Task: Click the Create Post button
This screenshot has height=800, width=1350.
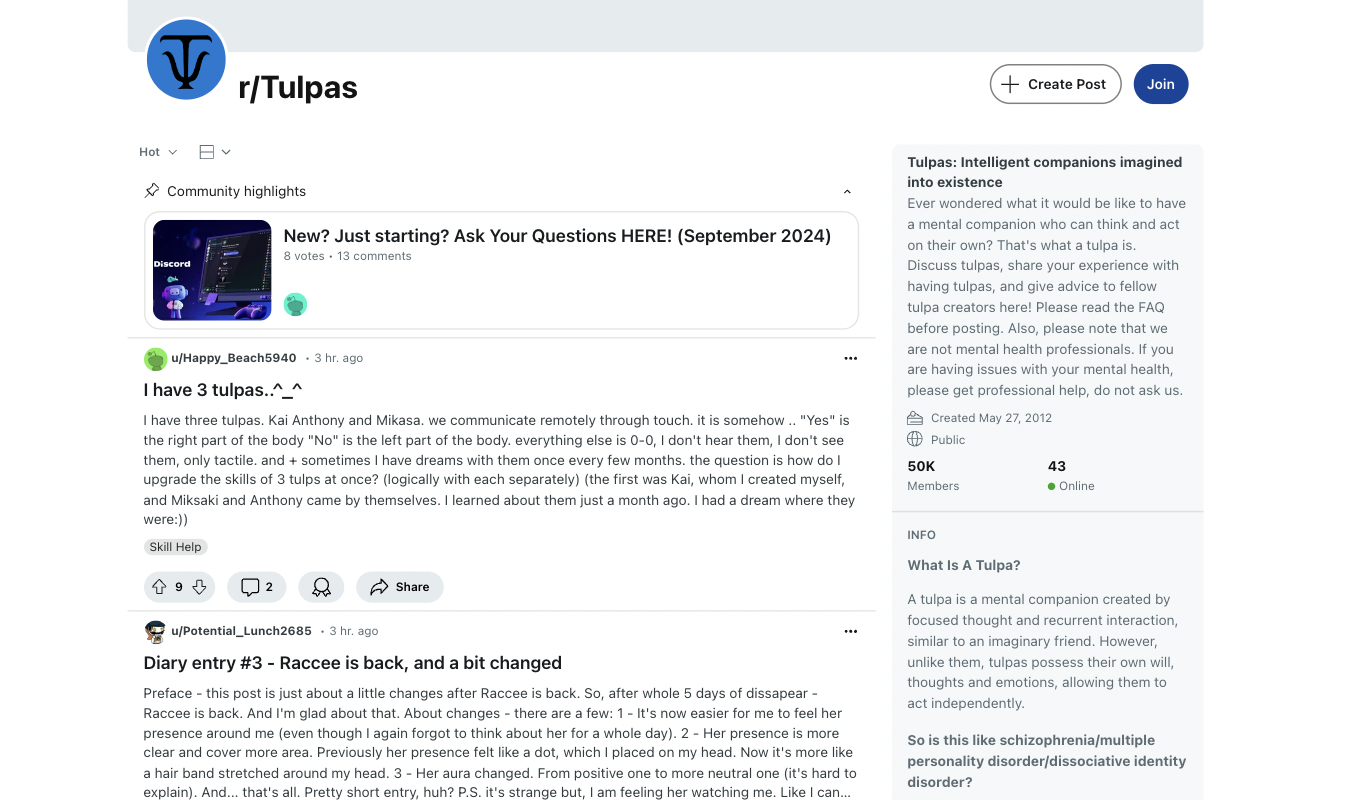Action: coord(1055,84)
